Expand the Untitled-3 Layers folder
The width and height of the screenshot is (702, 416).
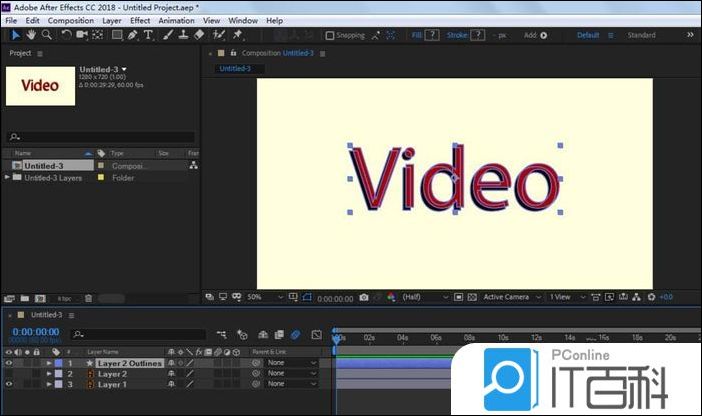8,177
